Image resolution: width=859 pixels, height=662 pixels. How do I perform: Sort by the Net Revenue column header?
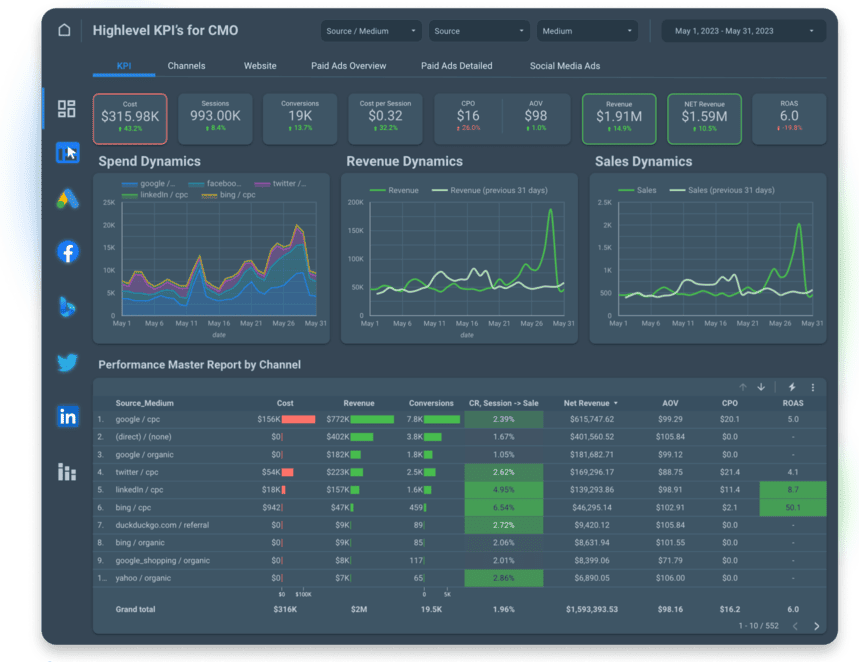tap(591, 403)
